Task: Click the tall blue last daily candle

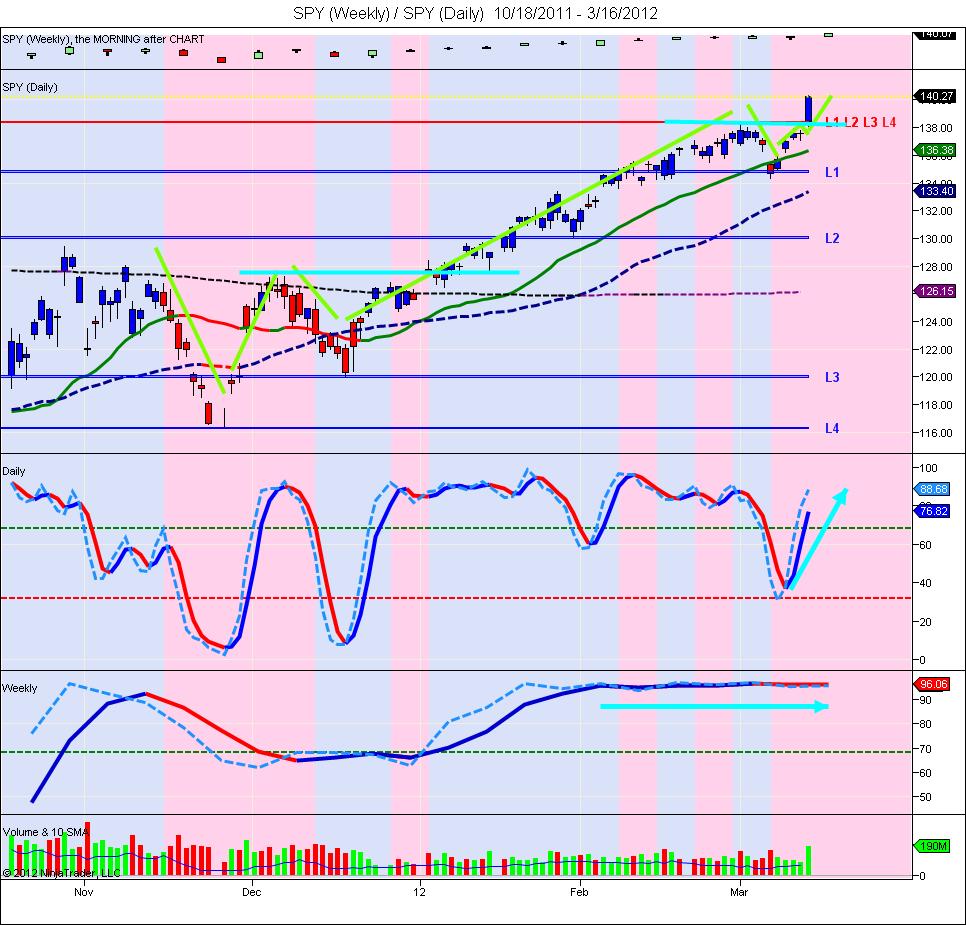Action: (x=808, y=109)
